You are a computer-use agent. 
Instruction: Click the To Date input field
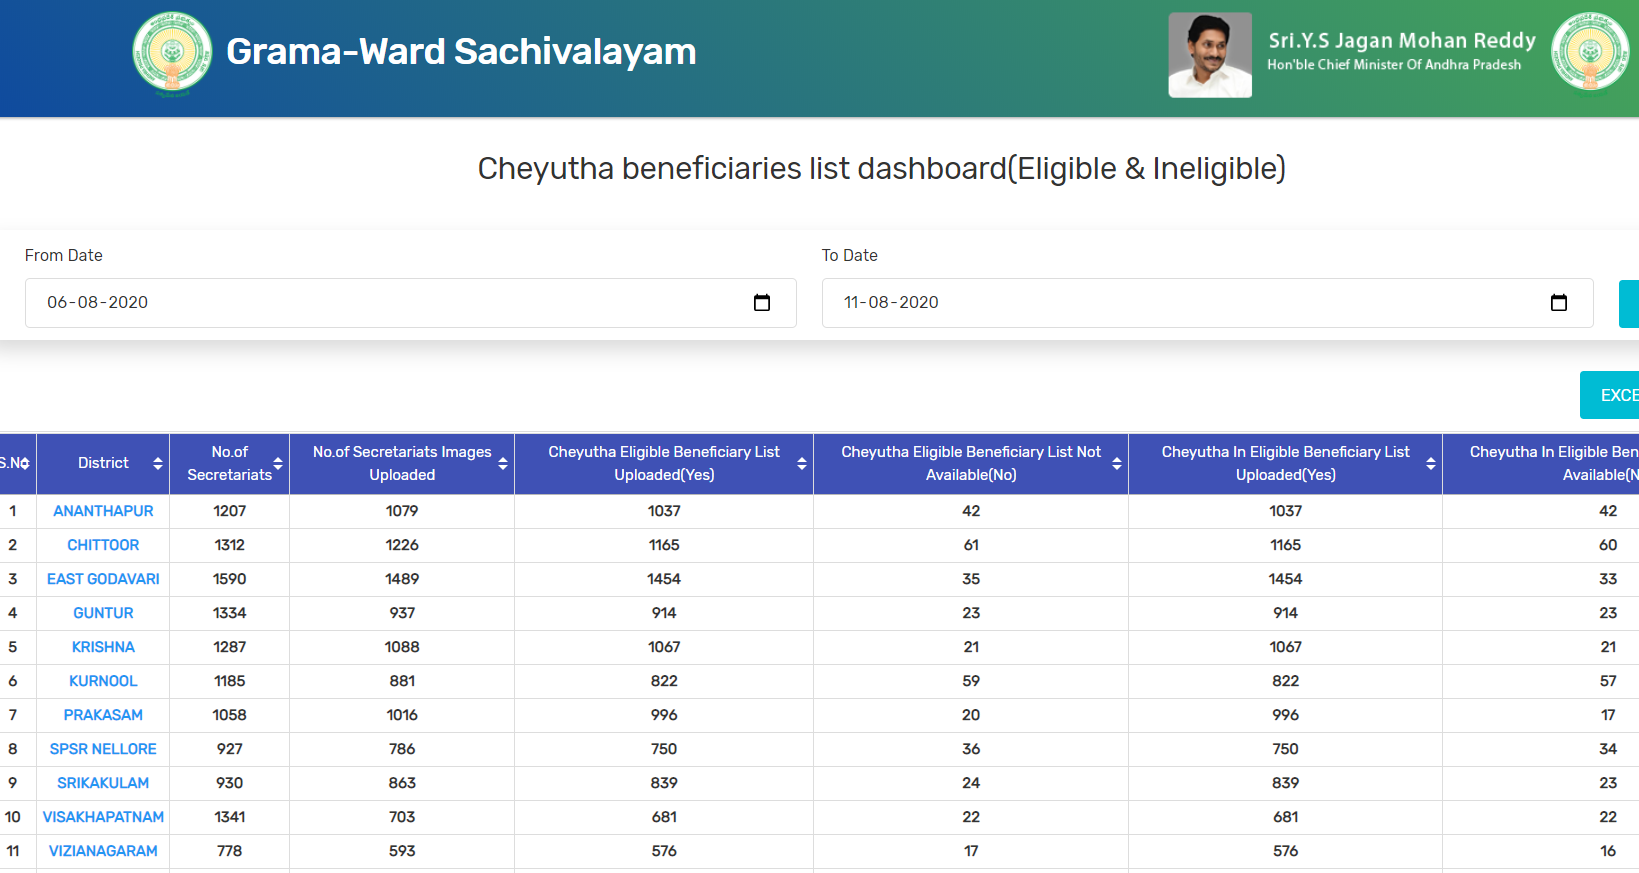pos(1180,303)
